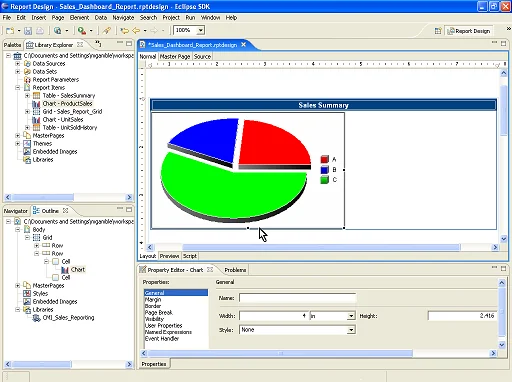Select Chart - ProductSales in Library Explorer
Viewport: 512px width, 382px height.
click(x=67, y=104)
